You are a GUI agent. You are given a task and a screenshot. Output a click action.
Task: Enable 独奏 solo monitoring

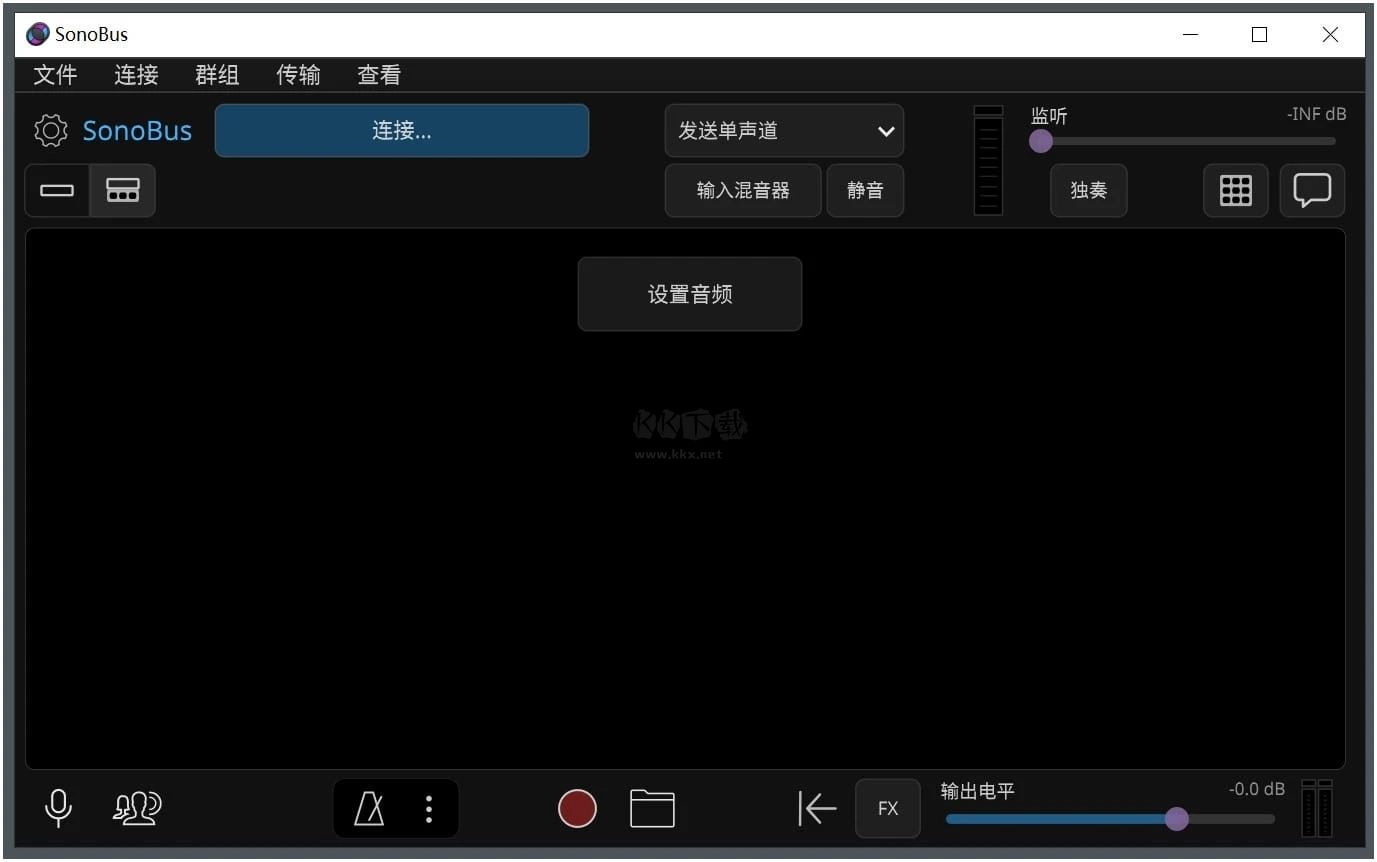pos(1088,190)
